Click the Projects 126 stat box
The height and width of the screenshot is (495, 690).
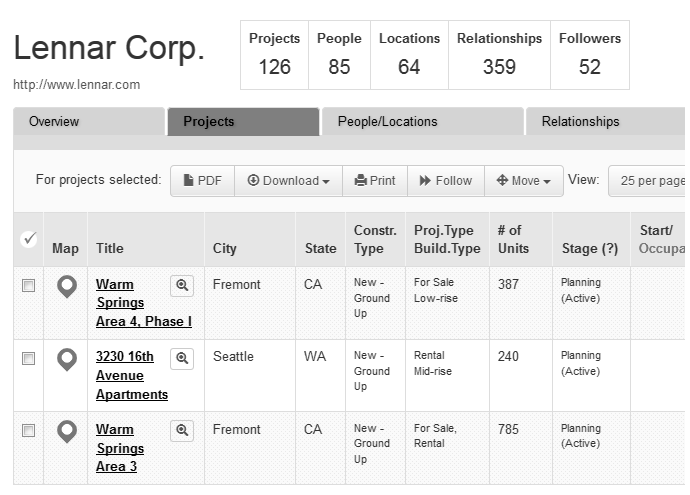tap(275, 55)
